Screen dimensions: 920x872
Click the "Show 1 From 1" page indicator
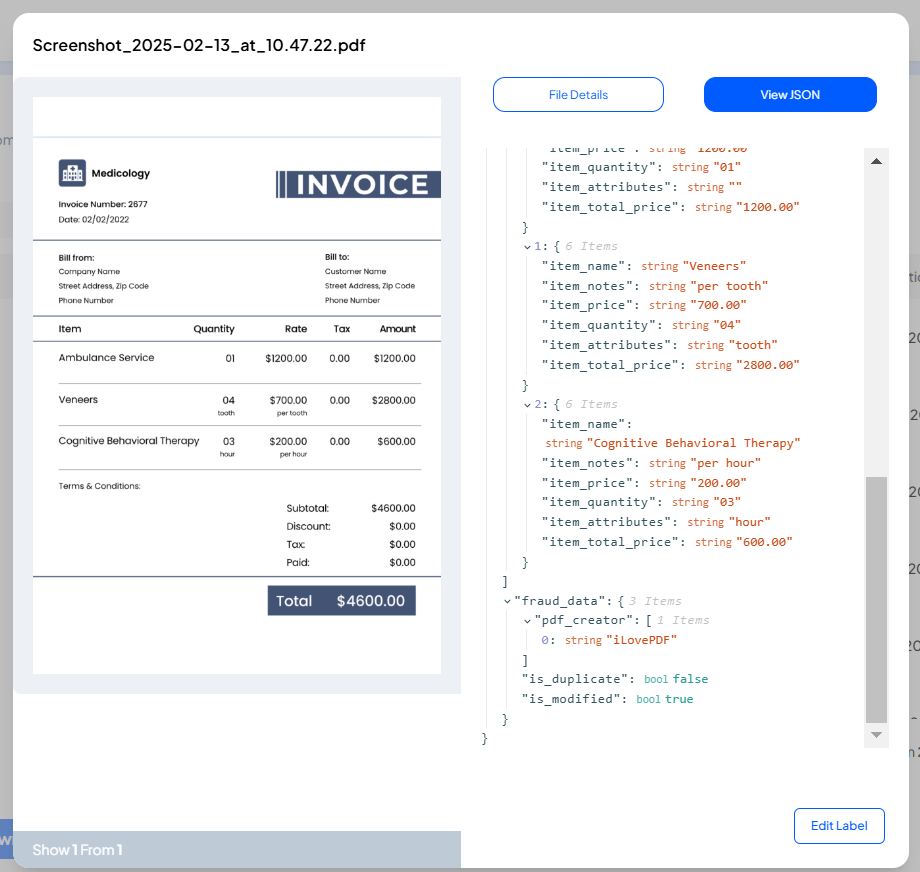coord(77,850)
